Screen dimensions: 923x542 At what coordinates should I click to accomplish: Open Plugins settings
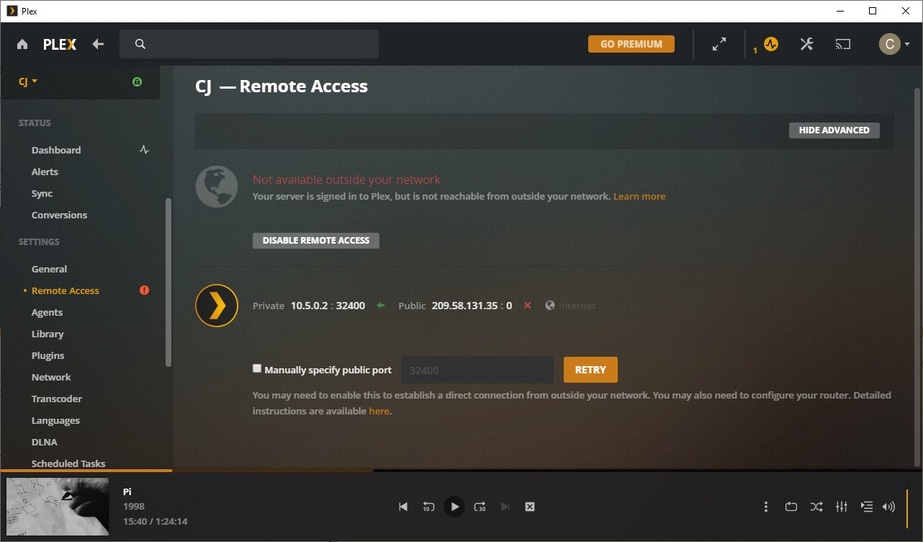48,355
